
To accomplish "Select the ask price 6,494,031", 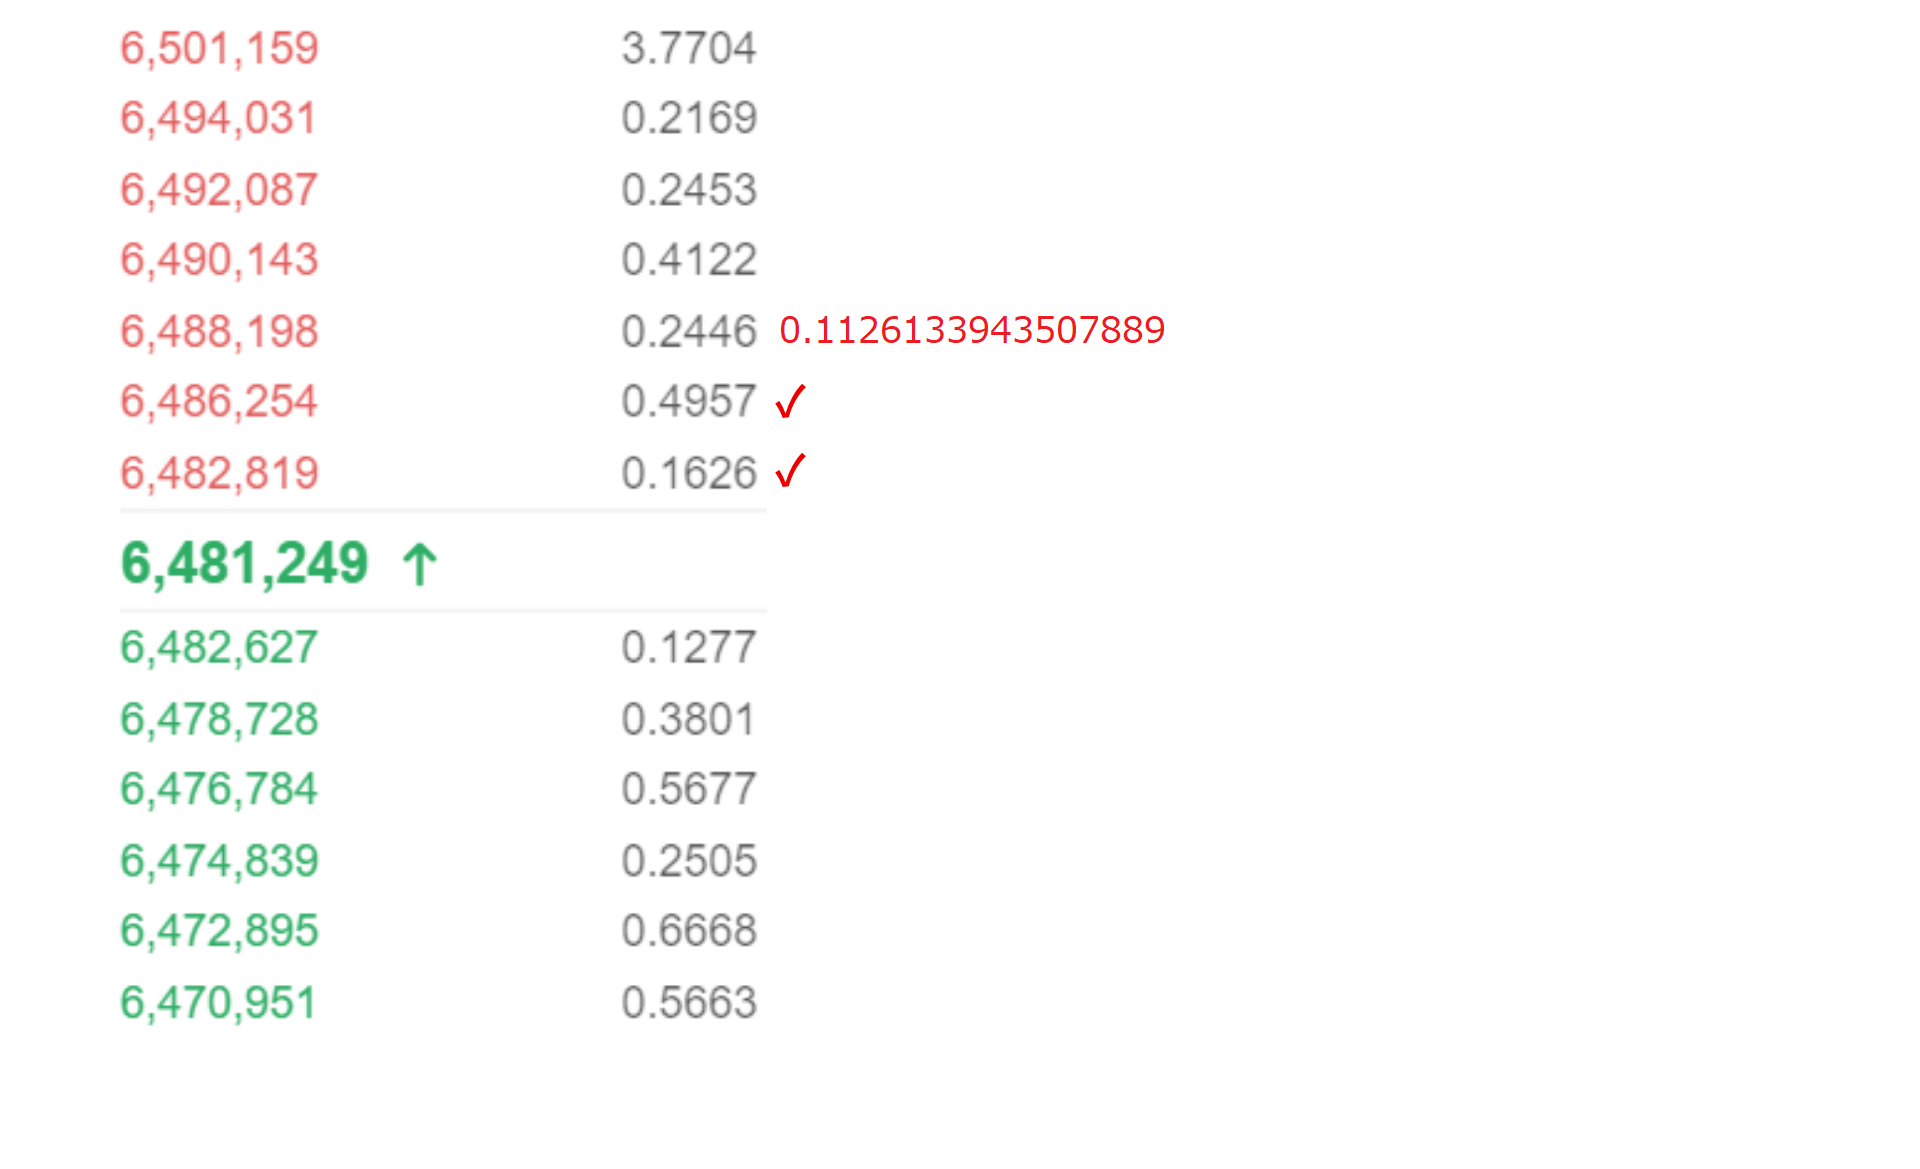I will (x=218, y=118).
